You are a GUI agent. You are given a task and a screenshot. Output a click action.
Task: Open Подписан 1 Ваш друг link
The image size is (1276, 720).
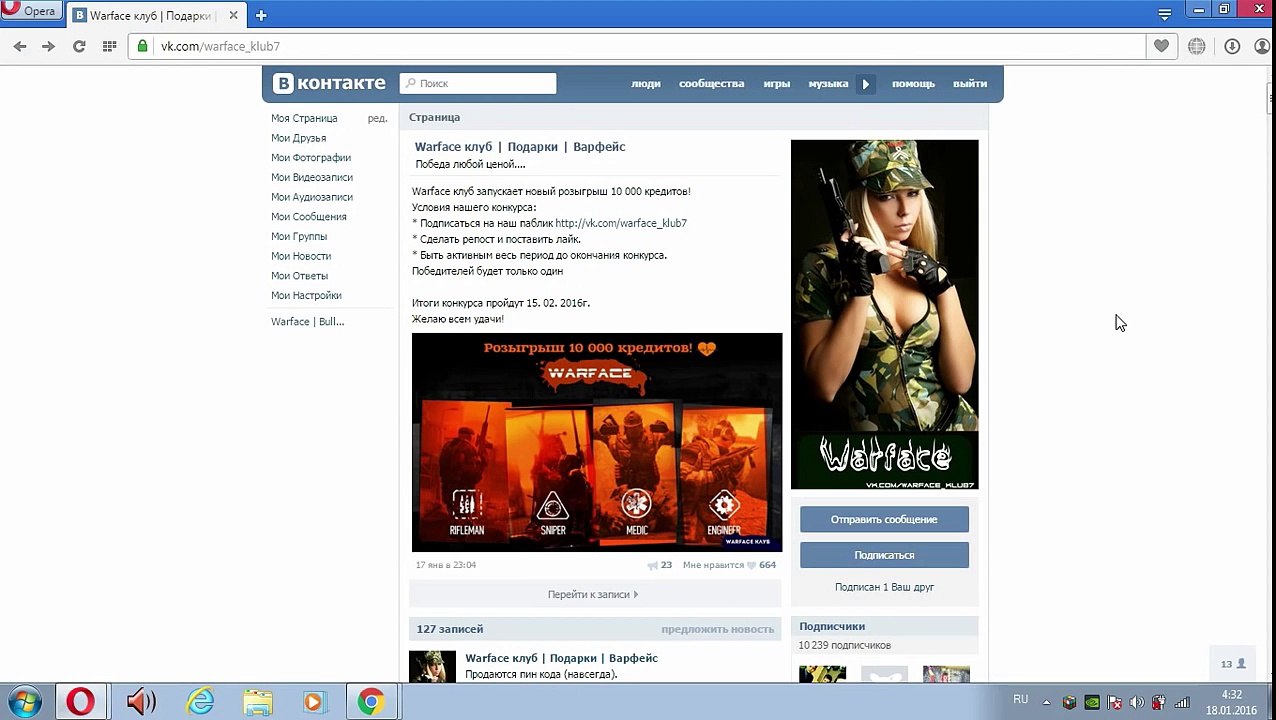(x=884, y=587)
